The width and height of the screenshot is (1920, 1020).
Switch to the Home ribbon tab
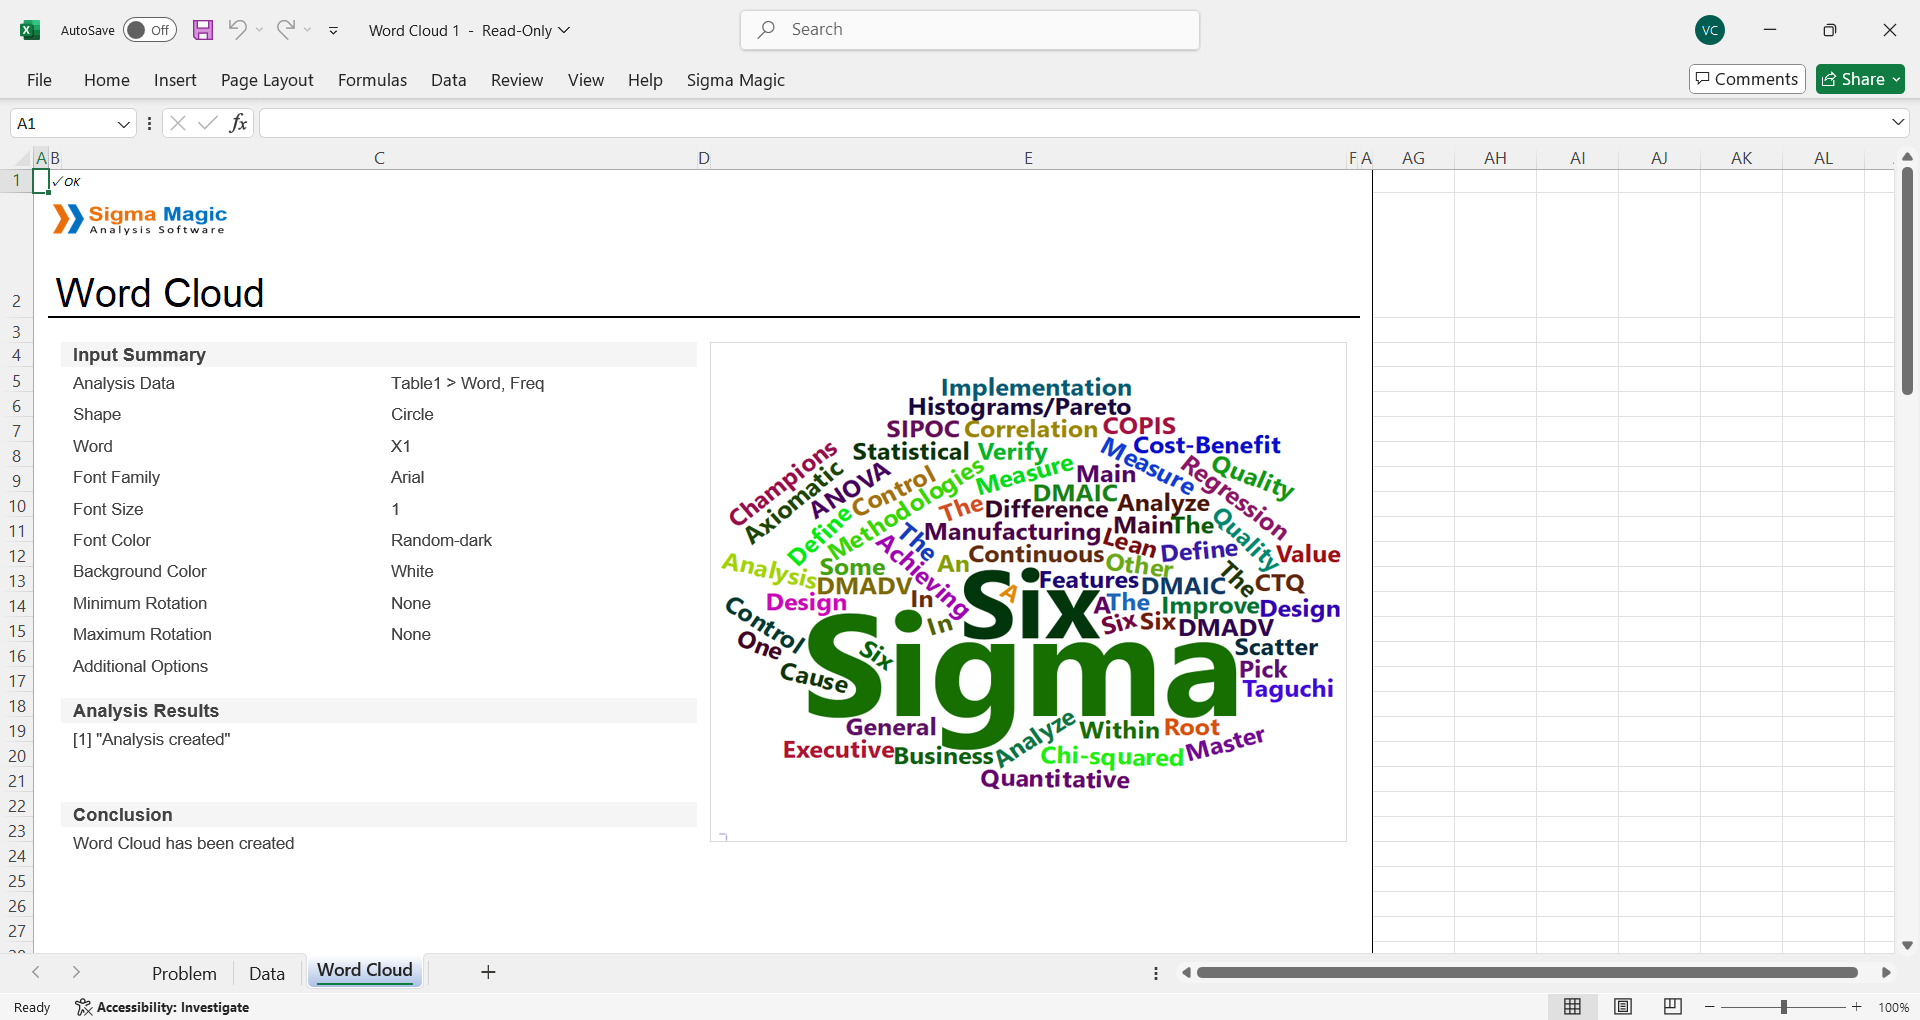tap(107, 80)
